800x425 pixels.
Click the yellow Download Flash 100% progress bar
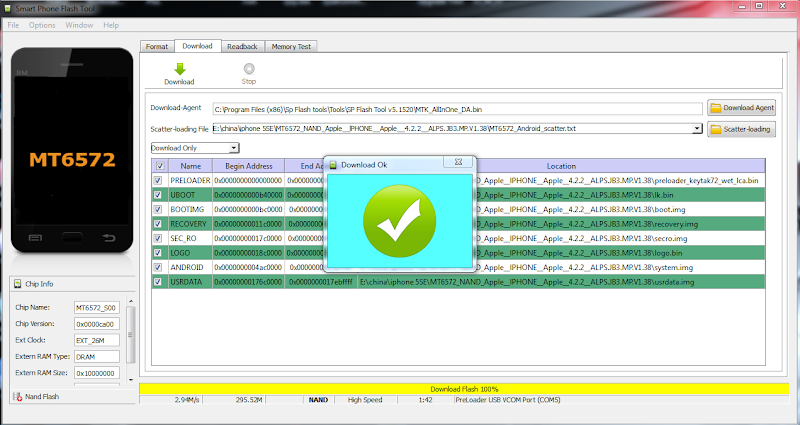[464, 389]
